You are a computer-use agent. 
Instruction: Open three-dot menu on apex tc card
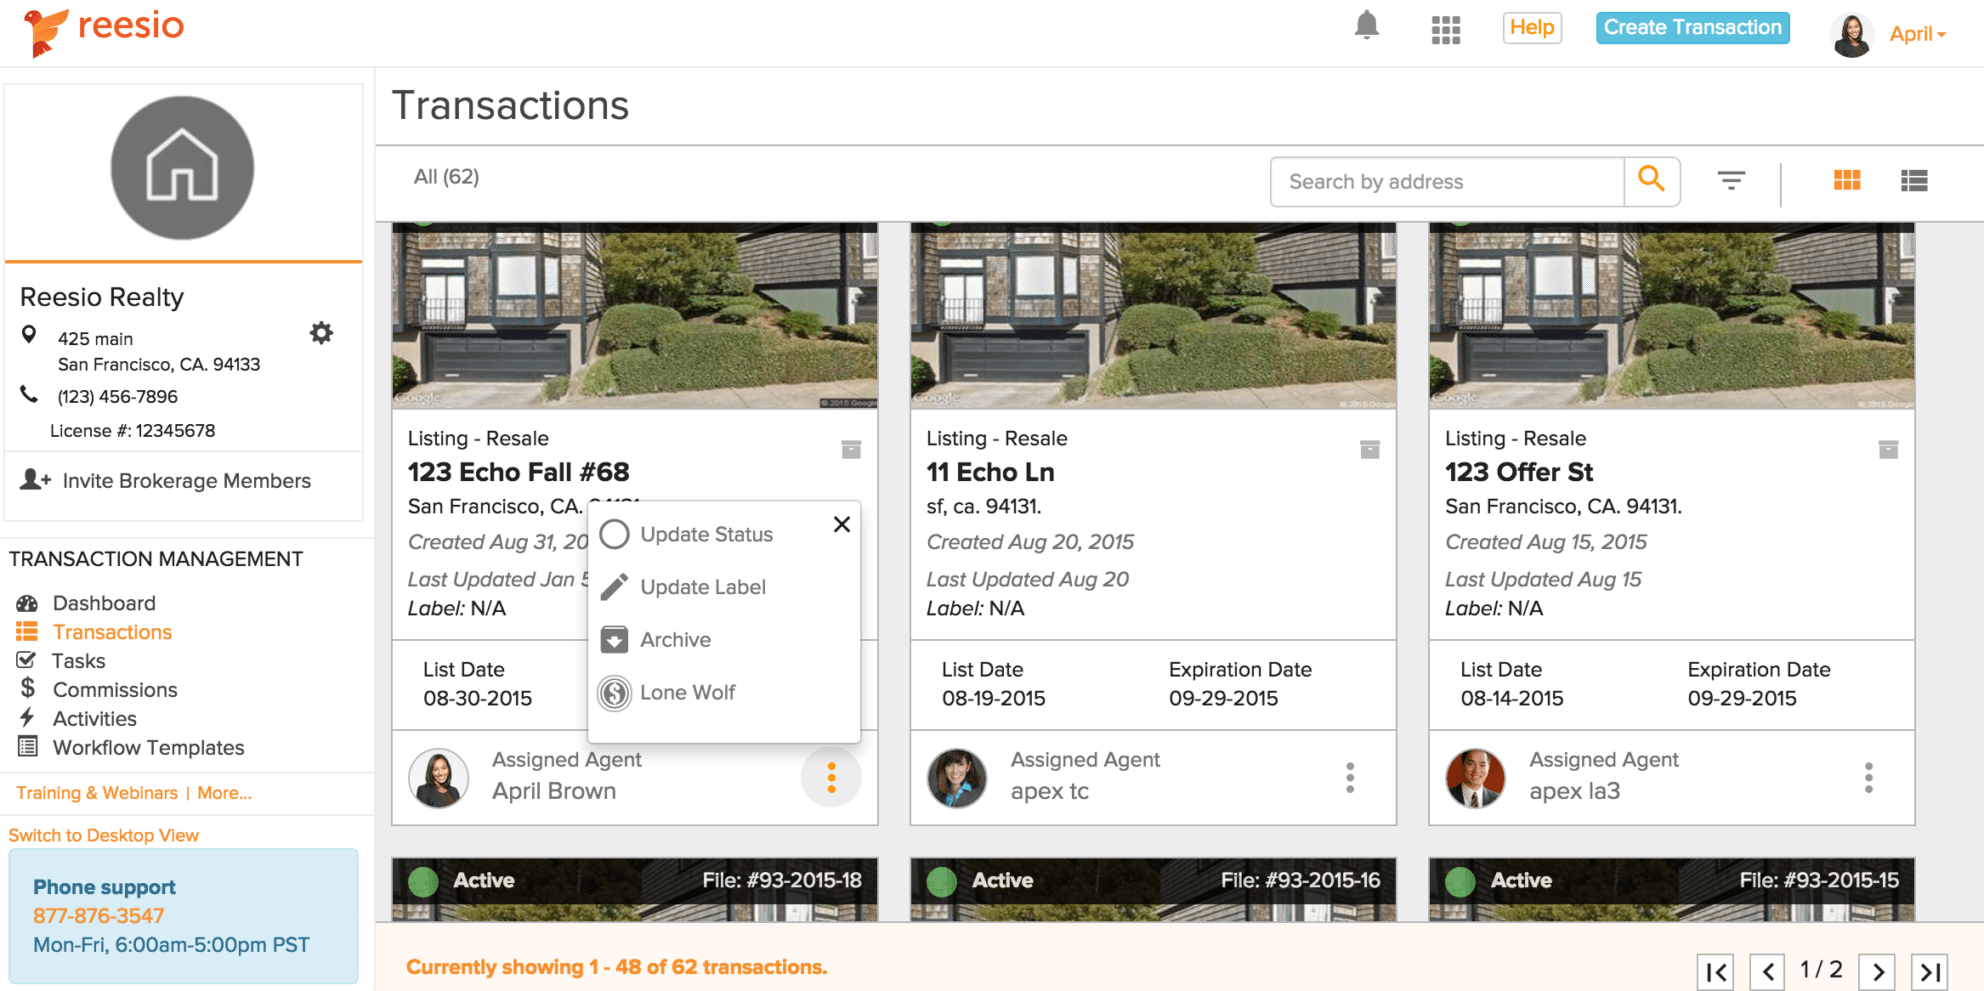tap(1350, 777)
